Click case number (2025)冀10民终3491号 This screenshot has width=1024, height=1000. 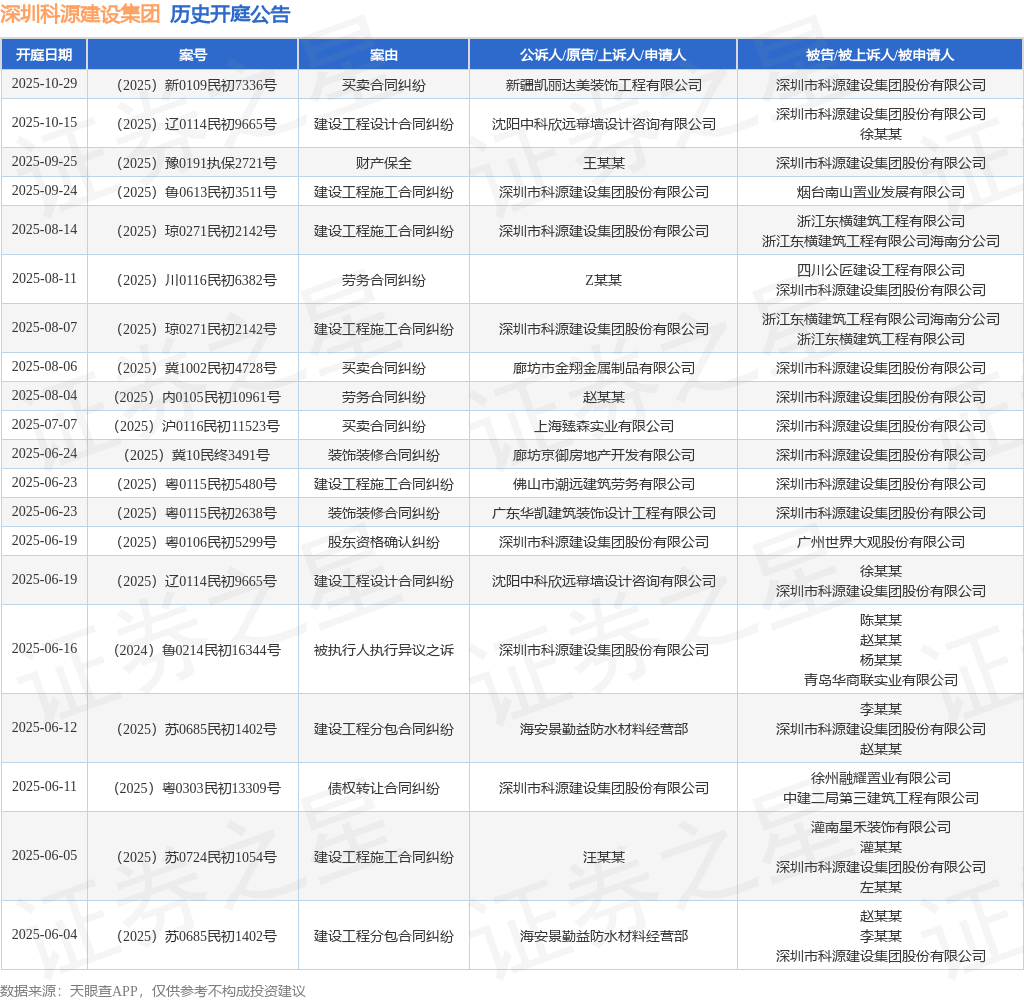tap(196, 455)
